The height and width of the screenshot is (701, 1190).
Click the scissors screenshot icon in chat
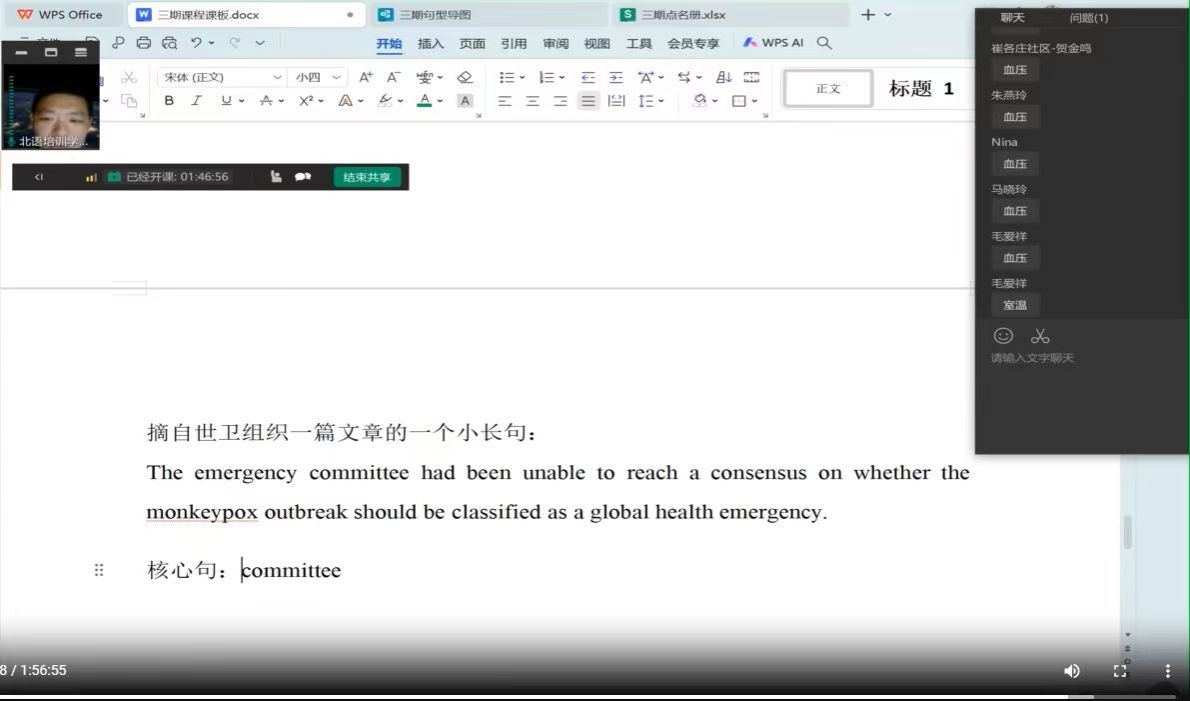click(1040, 336)
